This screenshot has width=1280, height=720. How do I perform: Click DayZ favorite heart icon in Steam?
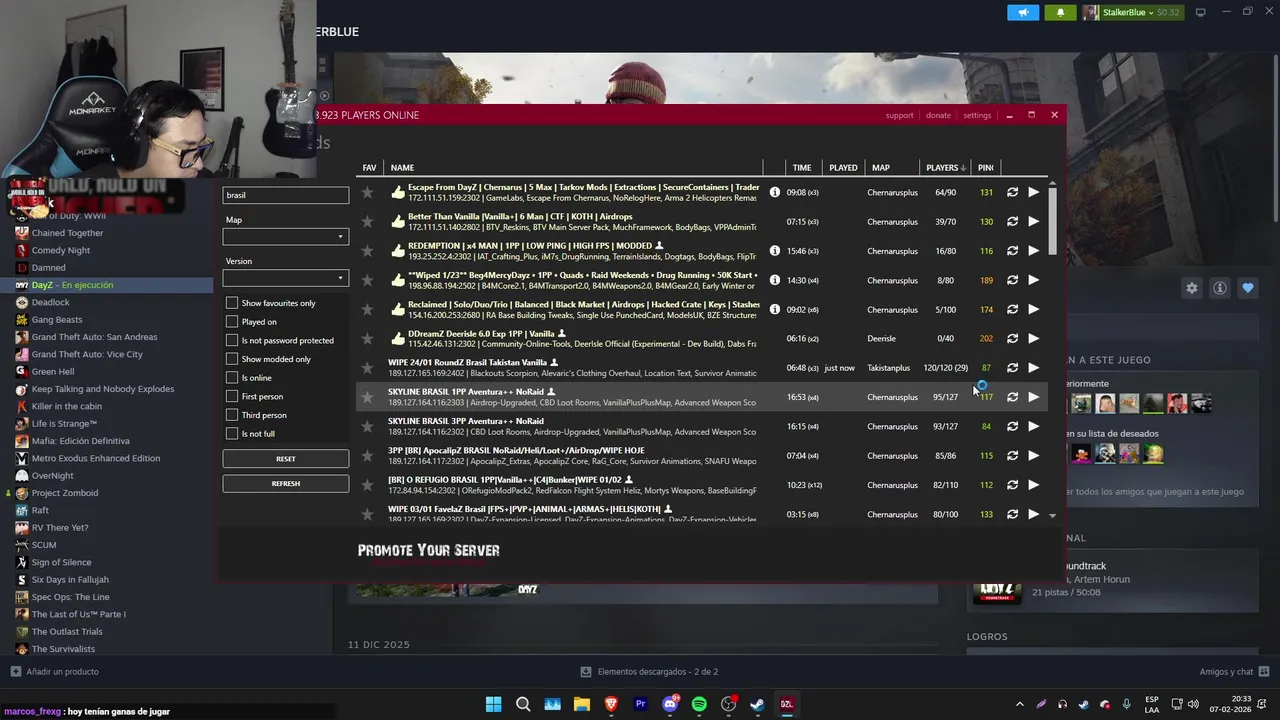click(1248, 288)
